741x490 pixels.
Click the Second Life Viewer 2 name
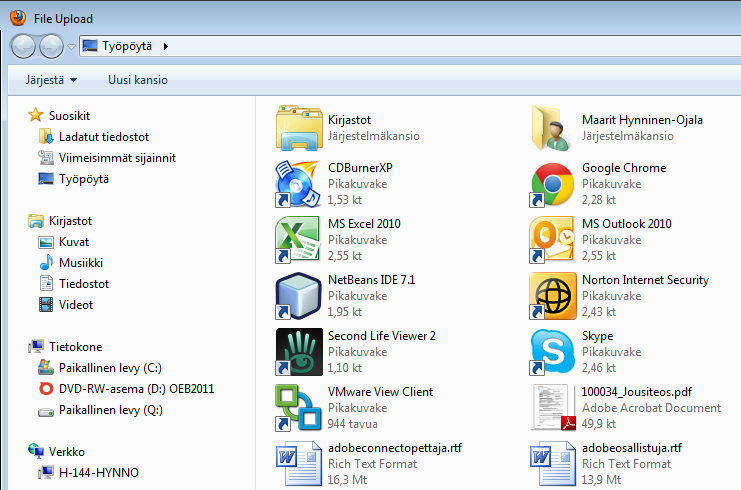[382, 335]
